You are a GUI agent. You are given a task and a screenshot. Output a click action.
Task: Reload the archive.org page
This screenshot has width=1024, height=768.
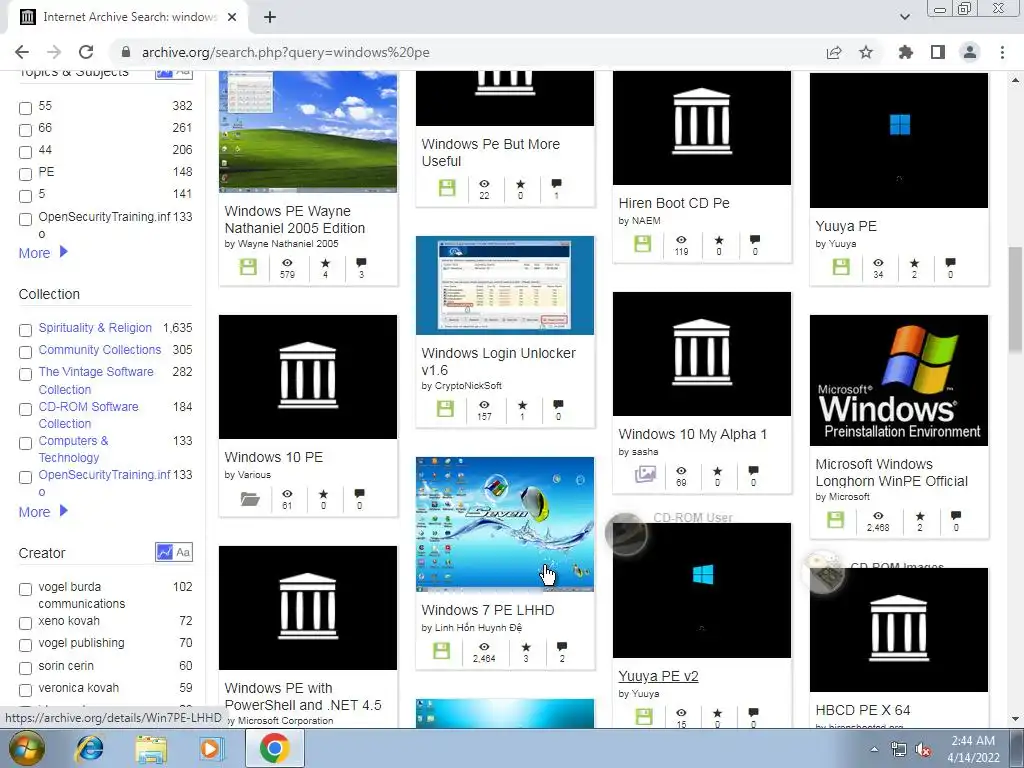[x=86, y=52]
